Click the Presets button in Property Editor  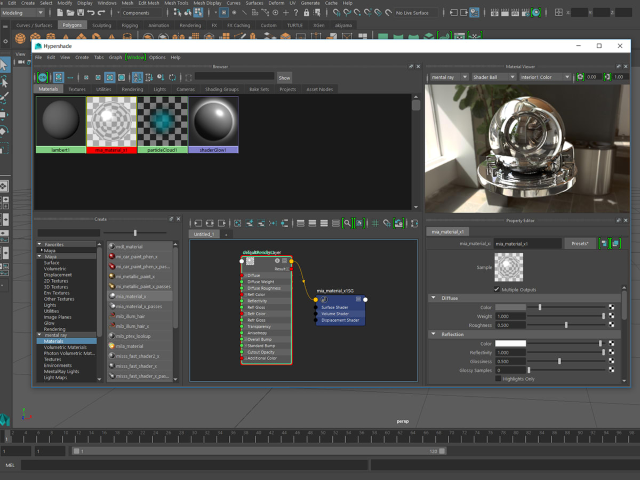[580, 244]
